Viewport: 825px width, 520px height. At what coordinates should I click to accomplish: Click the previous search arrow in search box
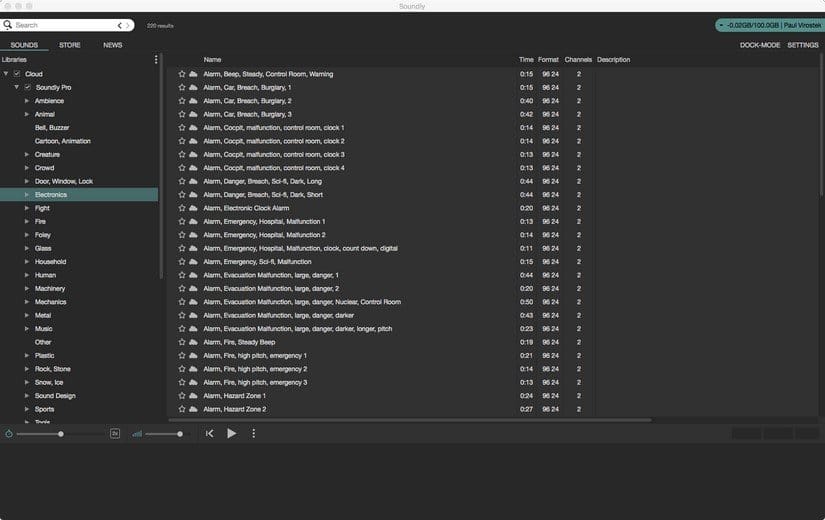120,25
